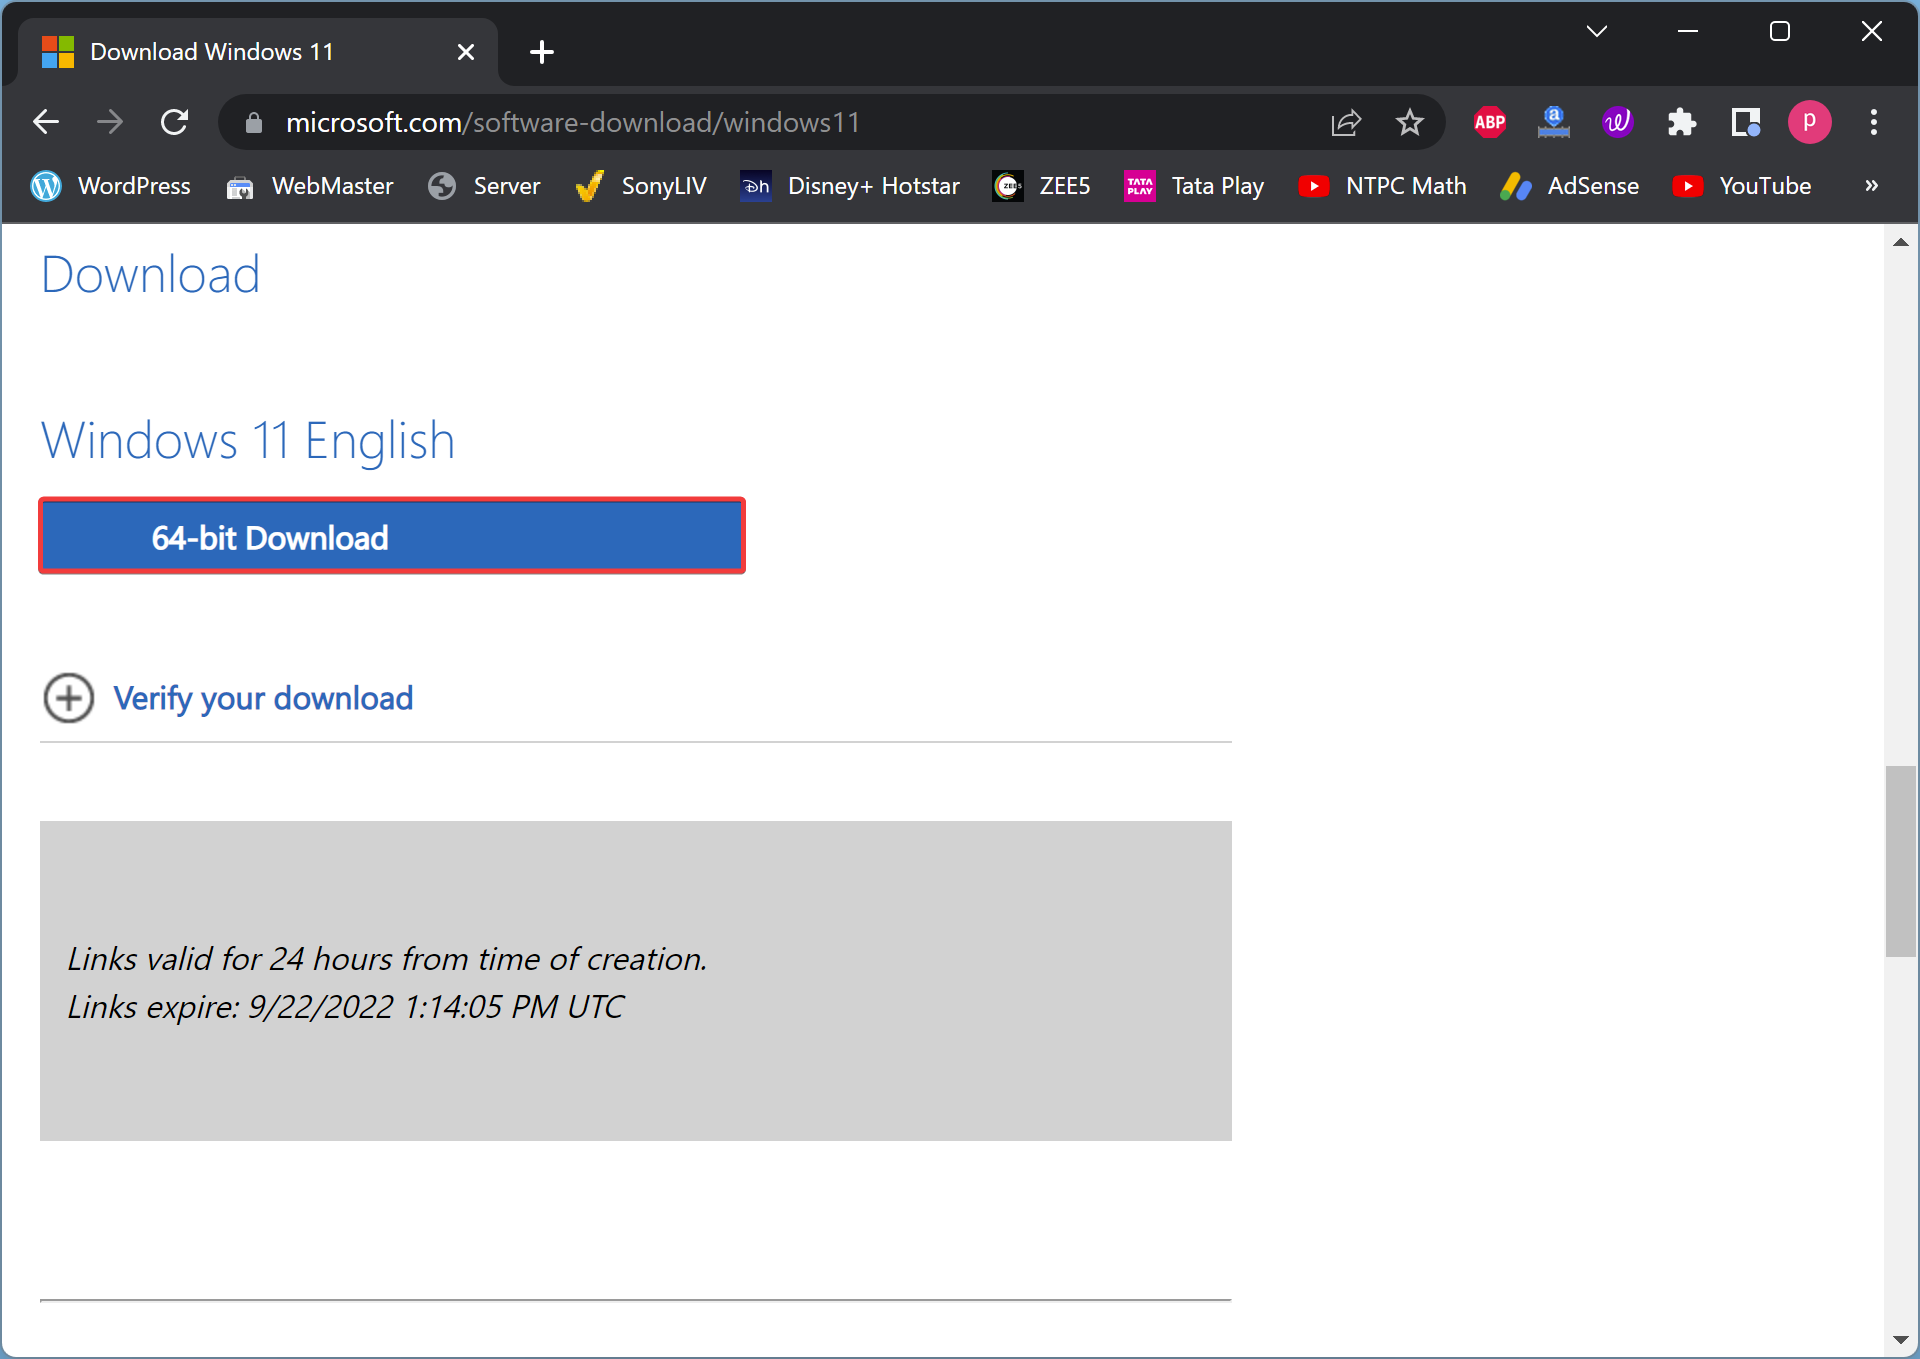
Task: Click the padlock site info icon
Action: click(x=254, y=122)
